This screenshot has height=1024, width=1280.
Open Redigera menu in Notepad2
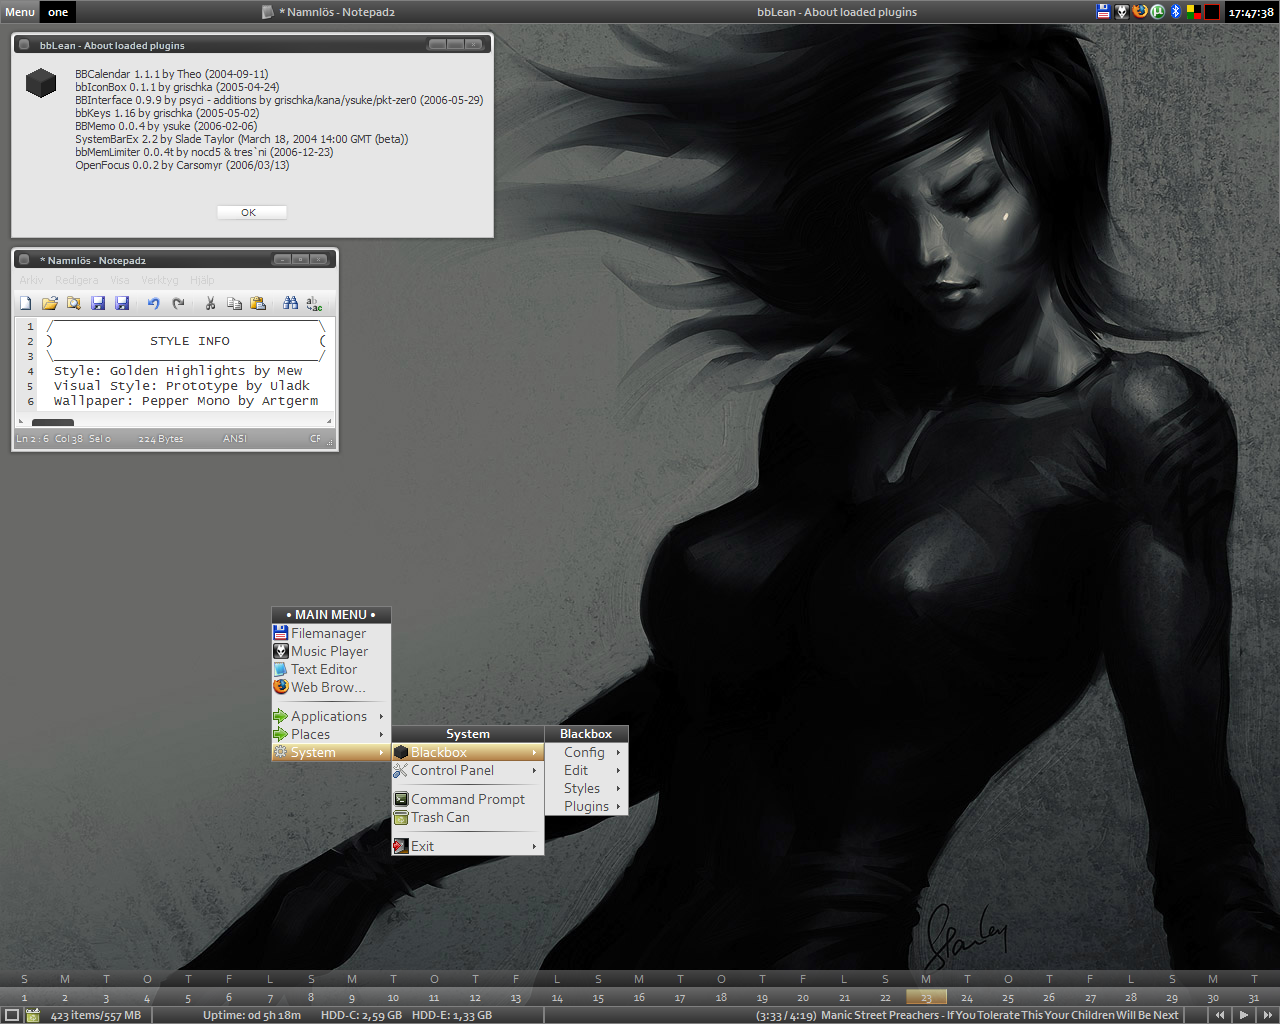pos(77,280)
